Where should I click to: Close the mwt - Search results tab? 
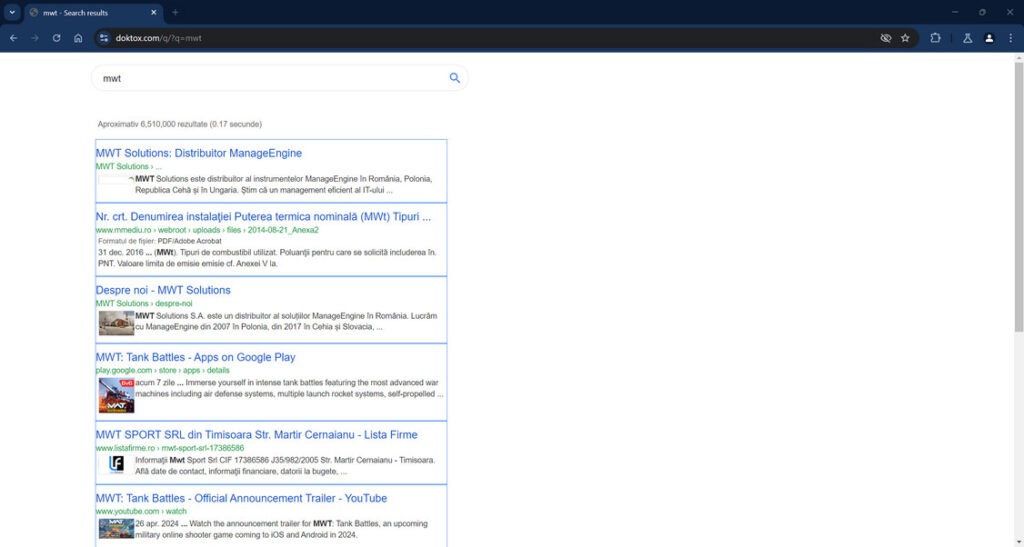coord(153,12)
